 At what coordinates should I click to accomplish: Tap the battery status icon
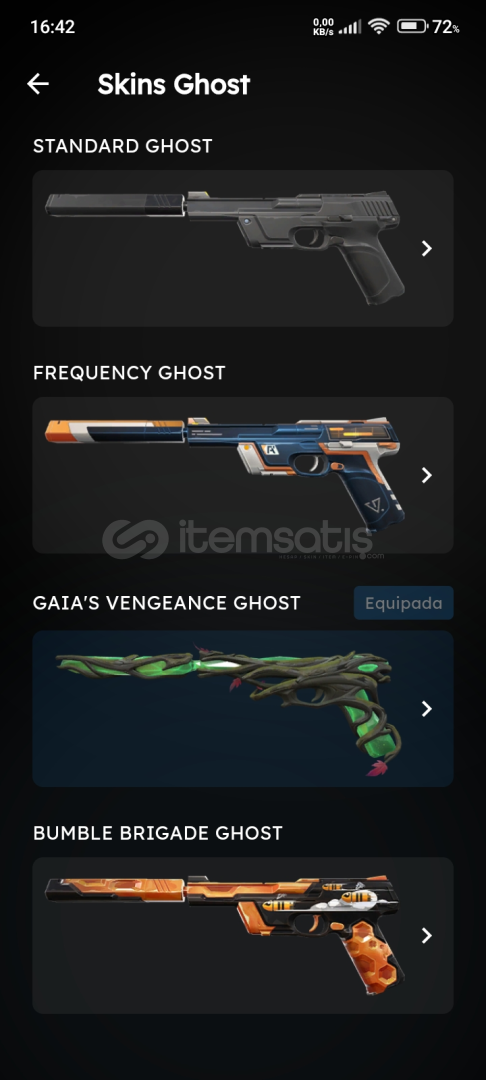[412, 27]
